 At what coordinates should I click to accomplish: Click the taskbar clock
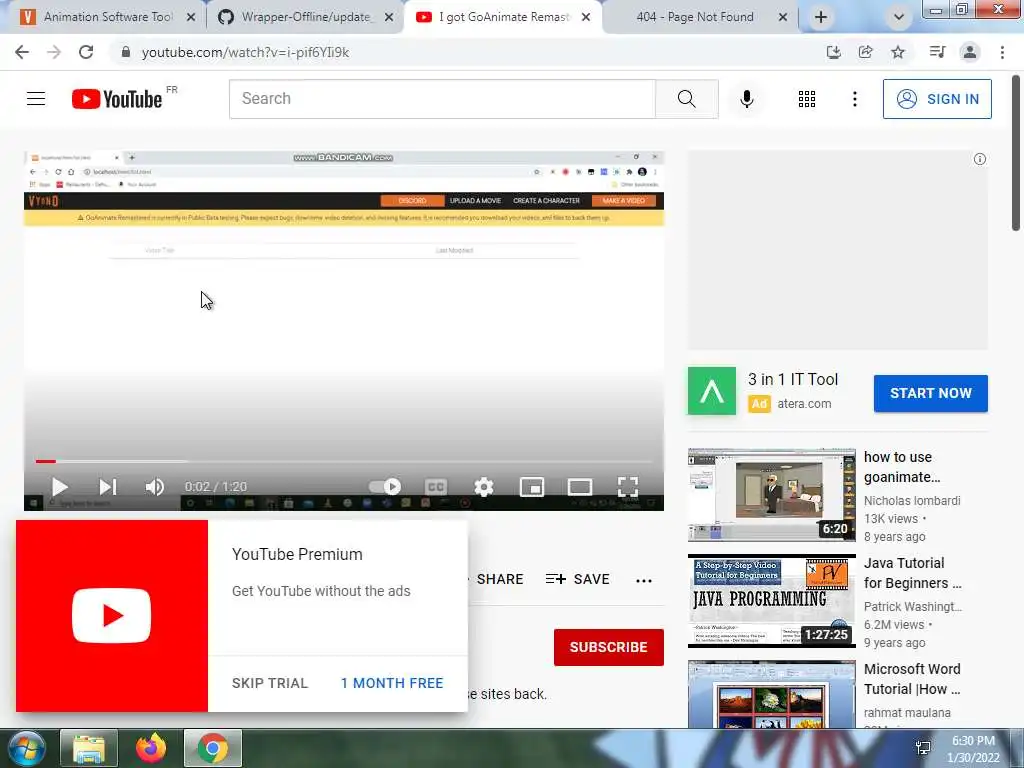(x=973, y=749)
